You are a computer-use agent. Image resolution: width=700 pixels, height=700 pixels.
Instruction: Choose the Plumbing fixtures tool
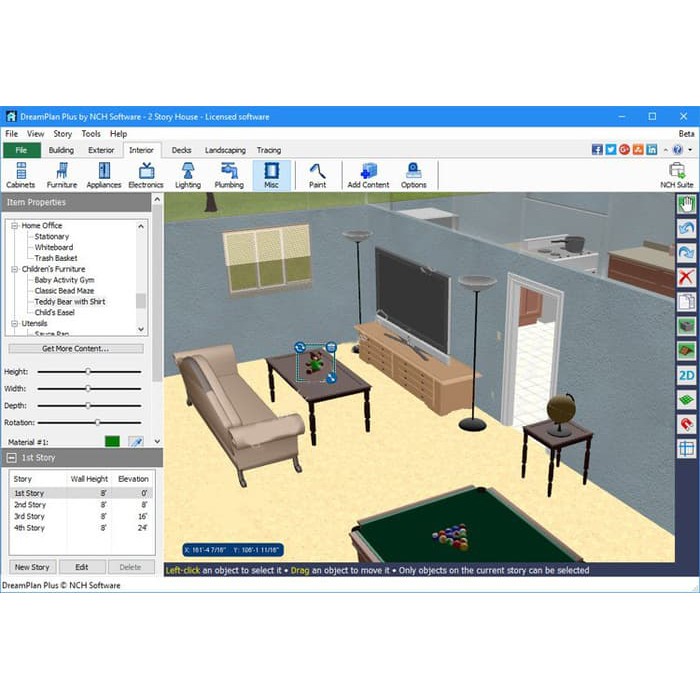coord(229,175)
